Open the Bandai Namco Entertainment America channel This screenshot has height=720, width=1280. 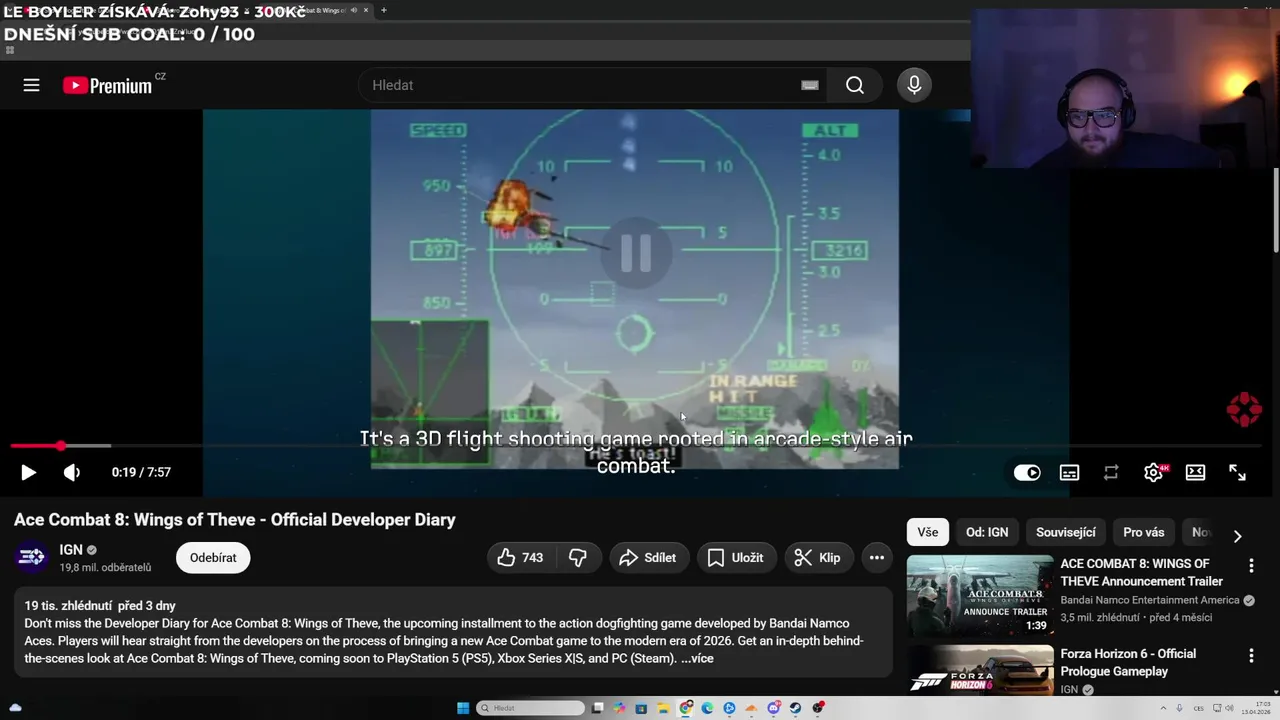point(1150,600)
